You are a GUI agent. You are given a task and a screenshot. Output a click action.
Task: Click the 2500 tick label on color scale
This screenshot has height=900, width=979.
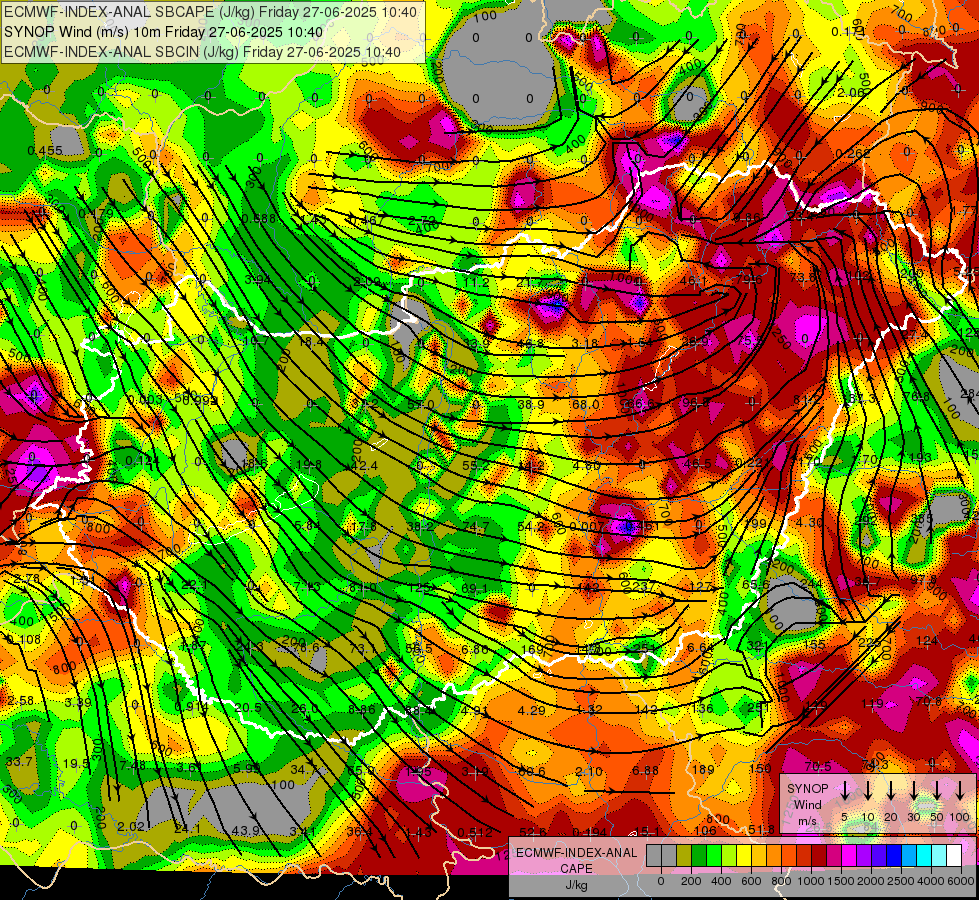(x=901, y=881)
